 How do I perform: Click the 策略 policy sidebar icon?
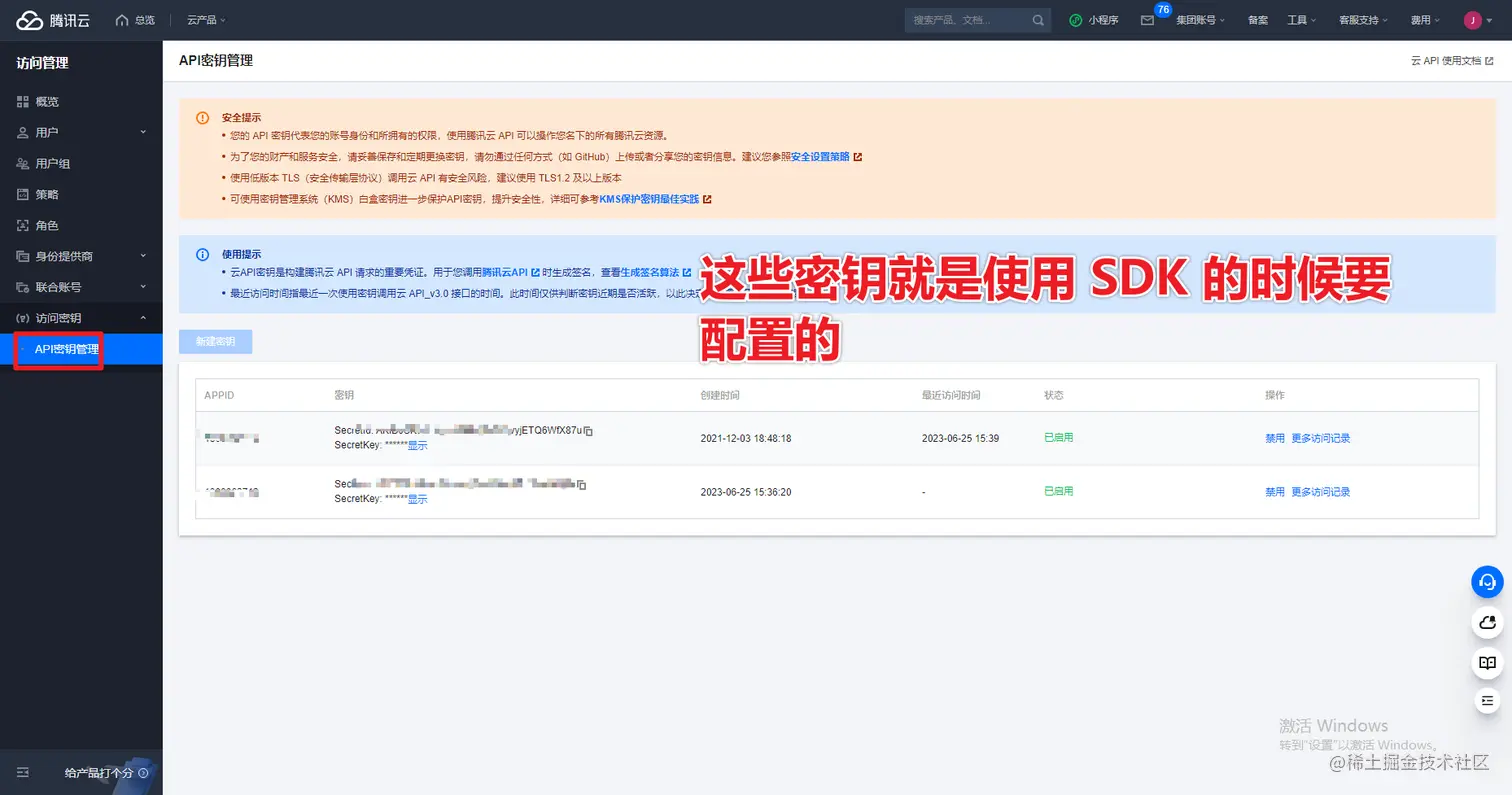(x=23, y=194)
